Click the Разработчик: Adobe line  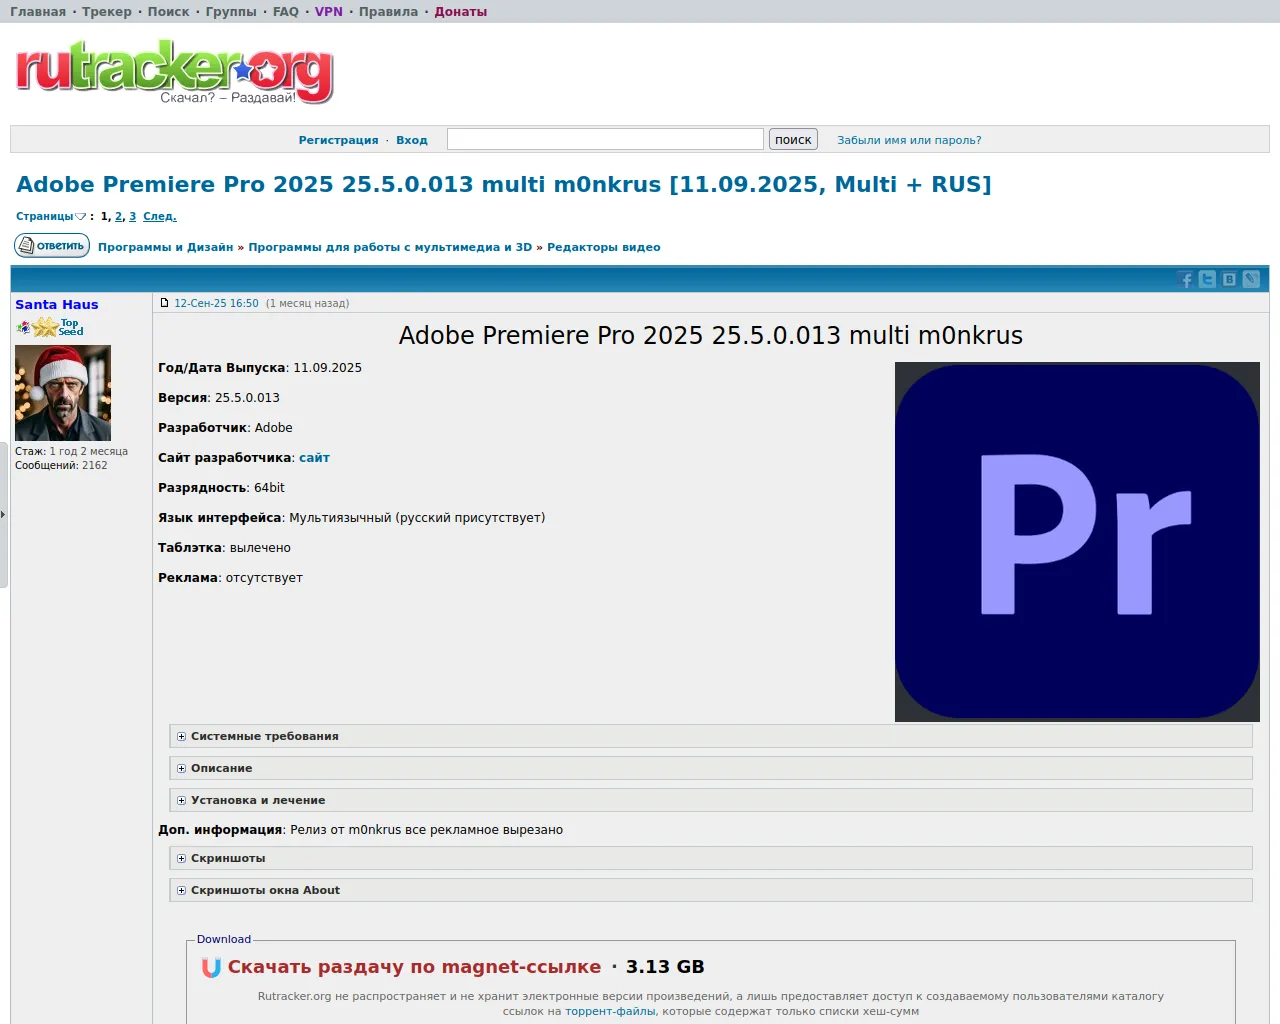point(225,428)
